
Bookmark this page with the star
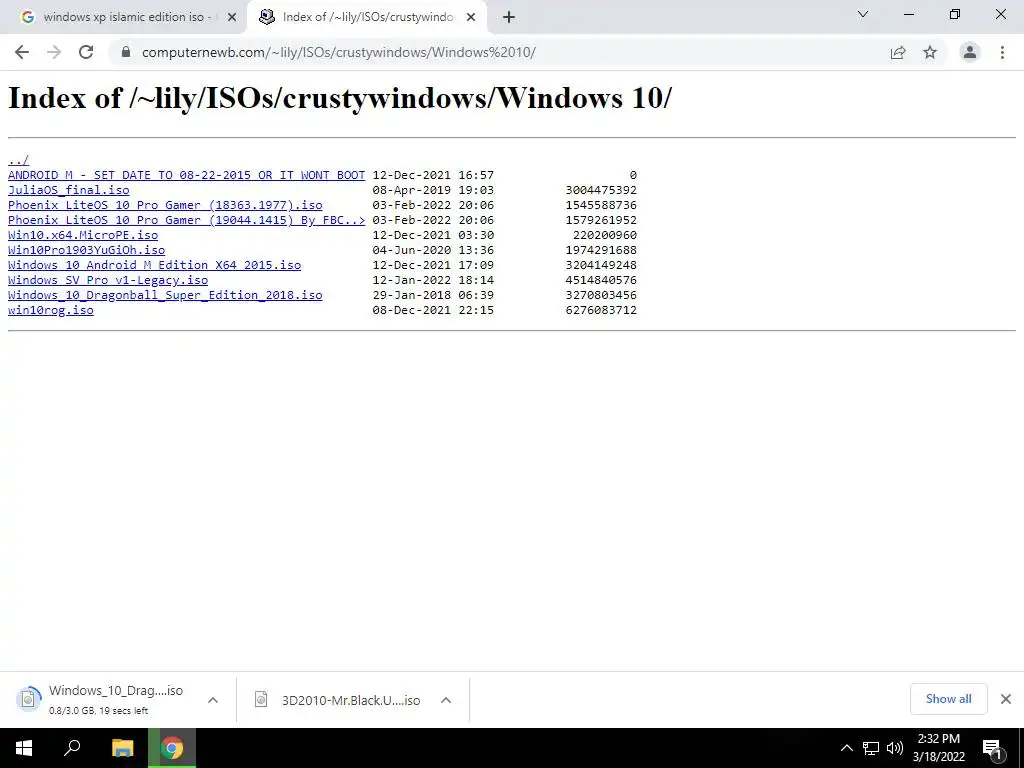(x=930, y=52)
